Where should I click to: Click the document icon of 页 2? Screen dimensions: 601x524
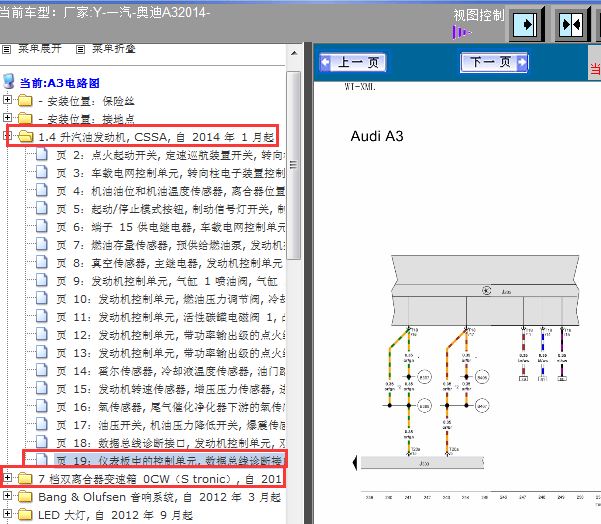pos(41,154)
